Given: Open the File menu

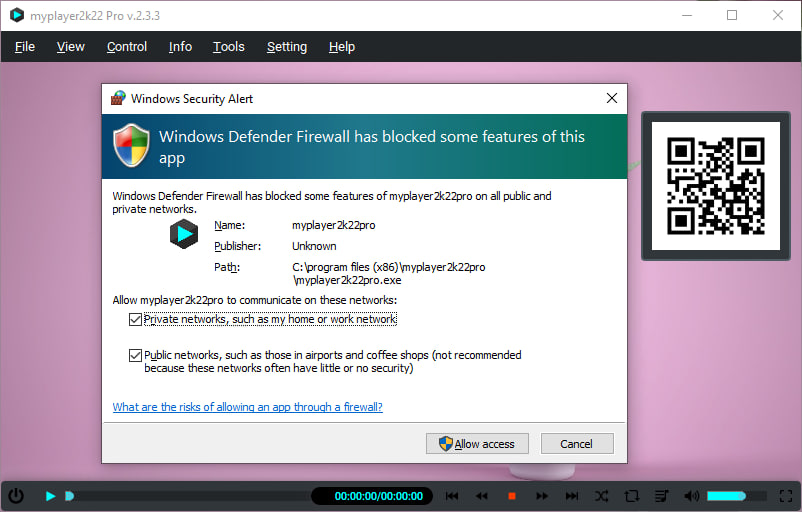Looking at the screenshot, I should click(25, 47).
